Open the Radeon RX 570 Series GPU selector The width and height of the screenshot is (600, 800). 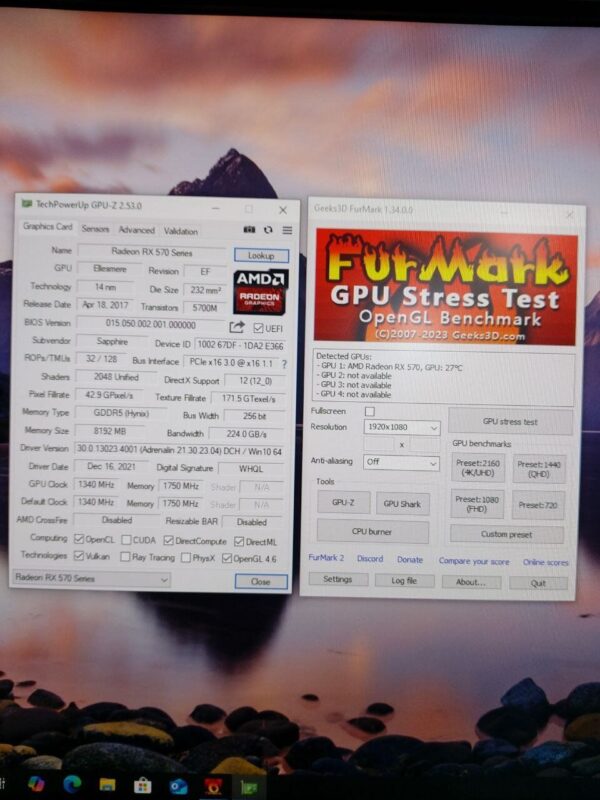(x=91, y=579)
